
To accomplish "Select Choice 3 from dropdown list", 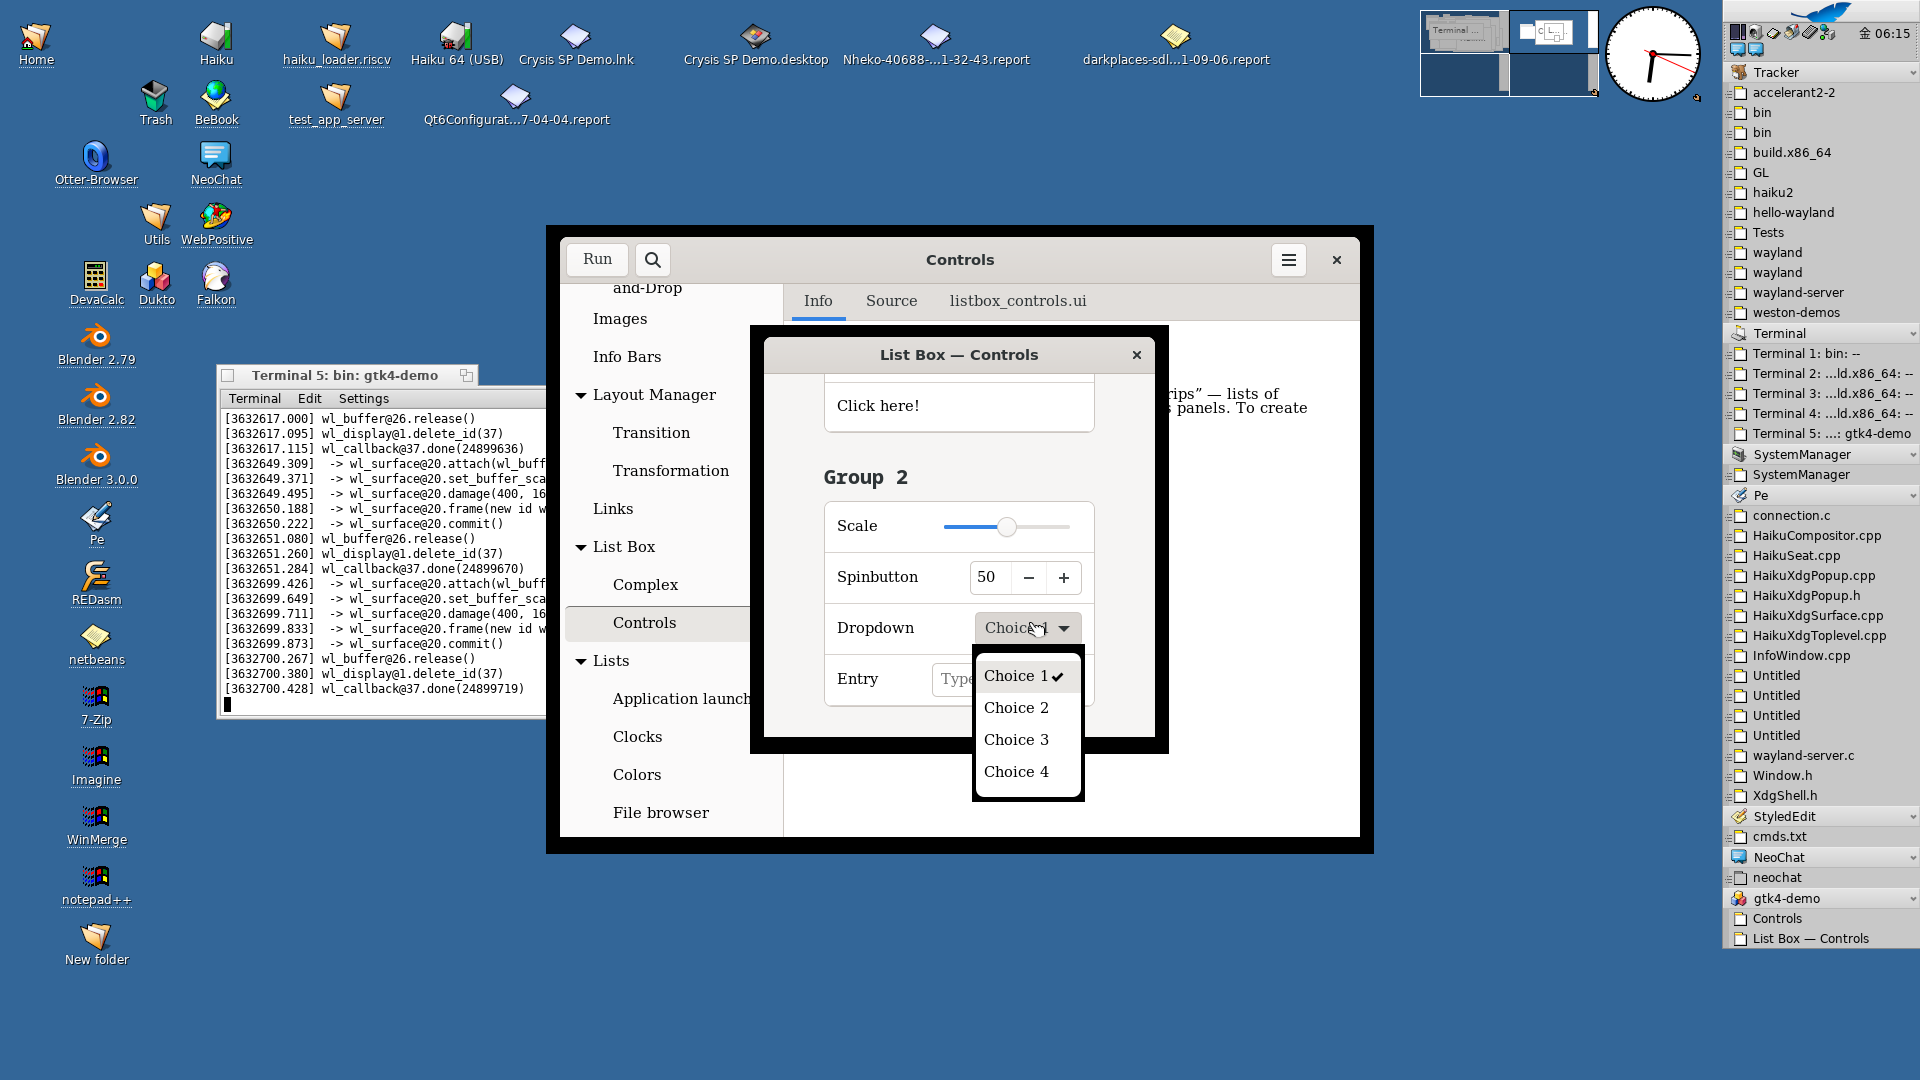I will tap(1016, 740).
